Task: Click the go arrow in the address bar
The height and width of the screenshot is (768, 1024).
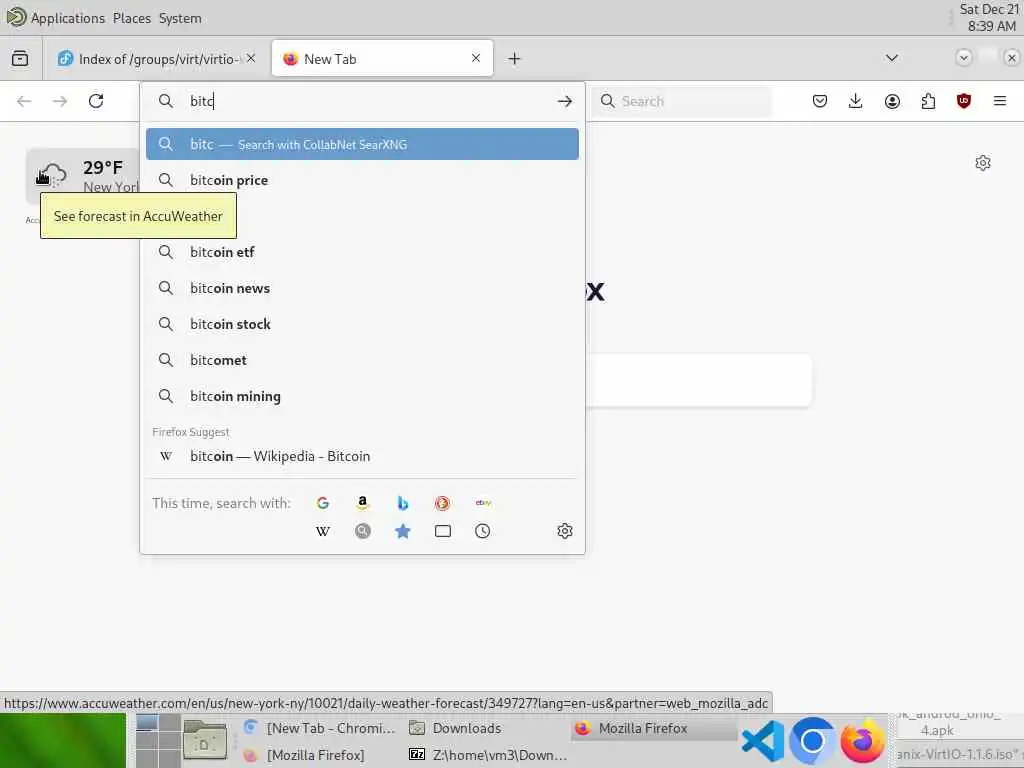Action: pyautogui.click(x=565, y=101)
